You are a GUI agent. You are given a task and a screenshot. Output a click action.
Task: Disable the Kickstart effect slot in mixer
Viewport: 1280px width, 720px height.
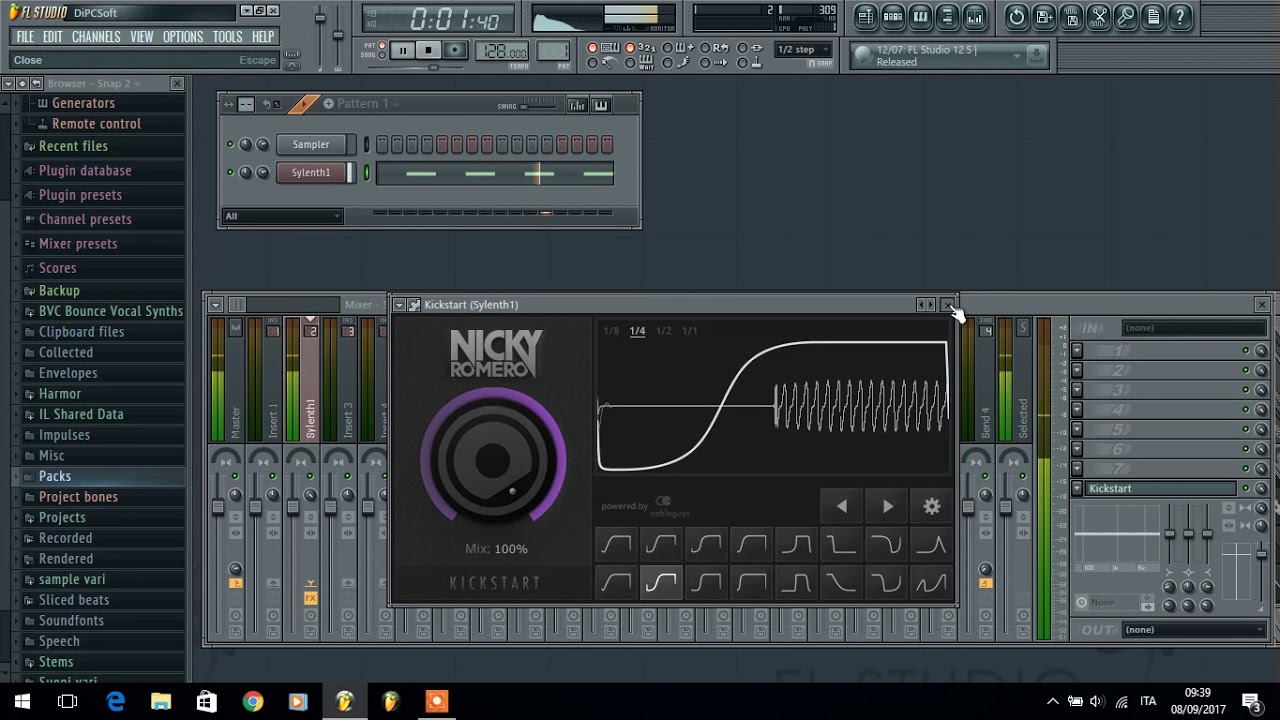click(x=1245, y=489)
